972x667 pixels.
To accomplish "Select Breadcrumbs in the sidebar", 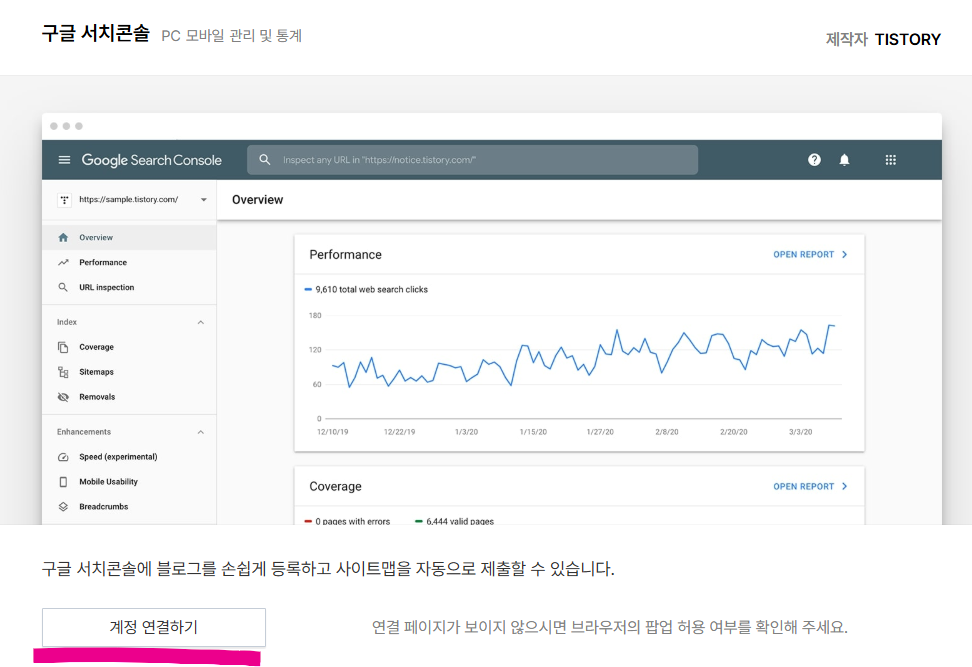I will [x=129, y=506].
